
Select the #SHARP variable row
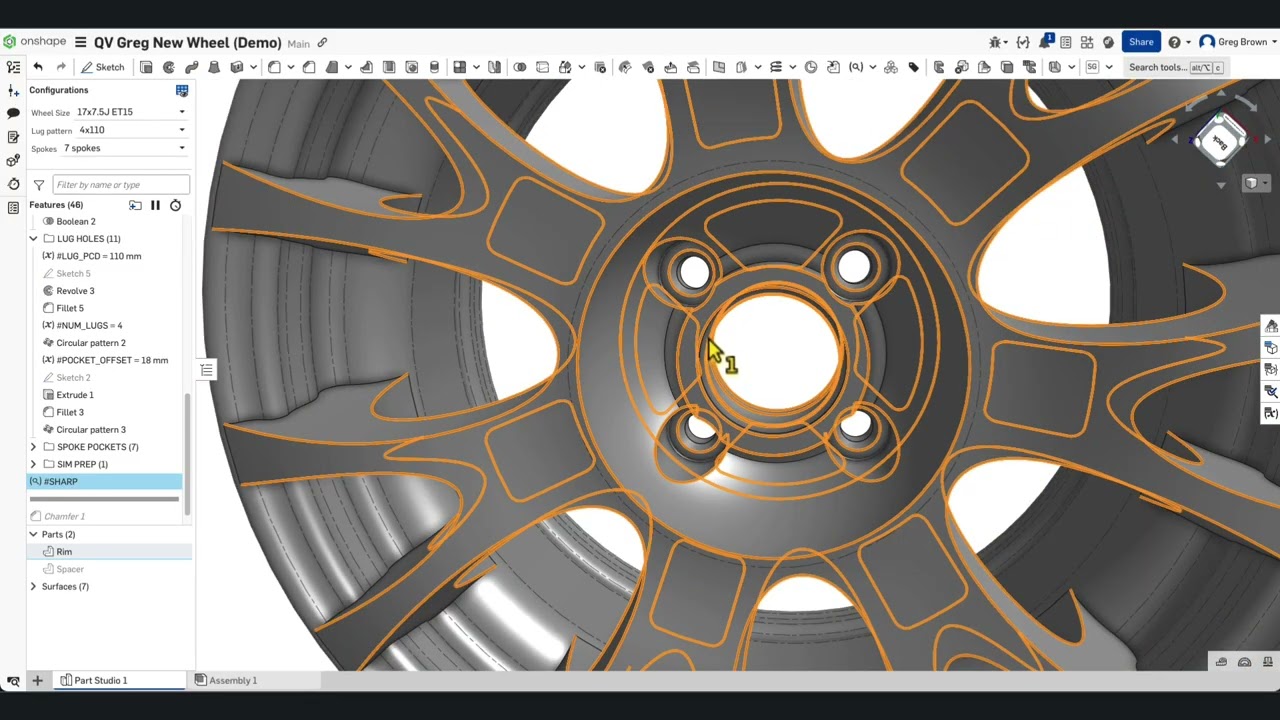tap(105, 482)
